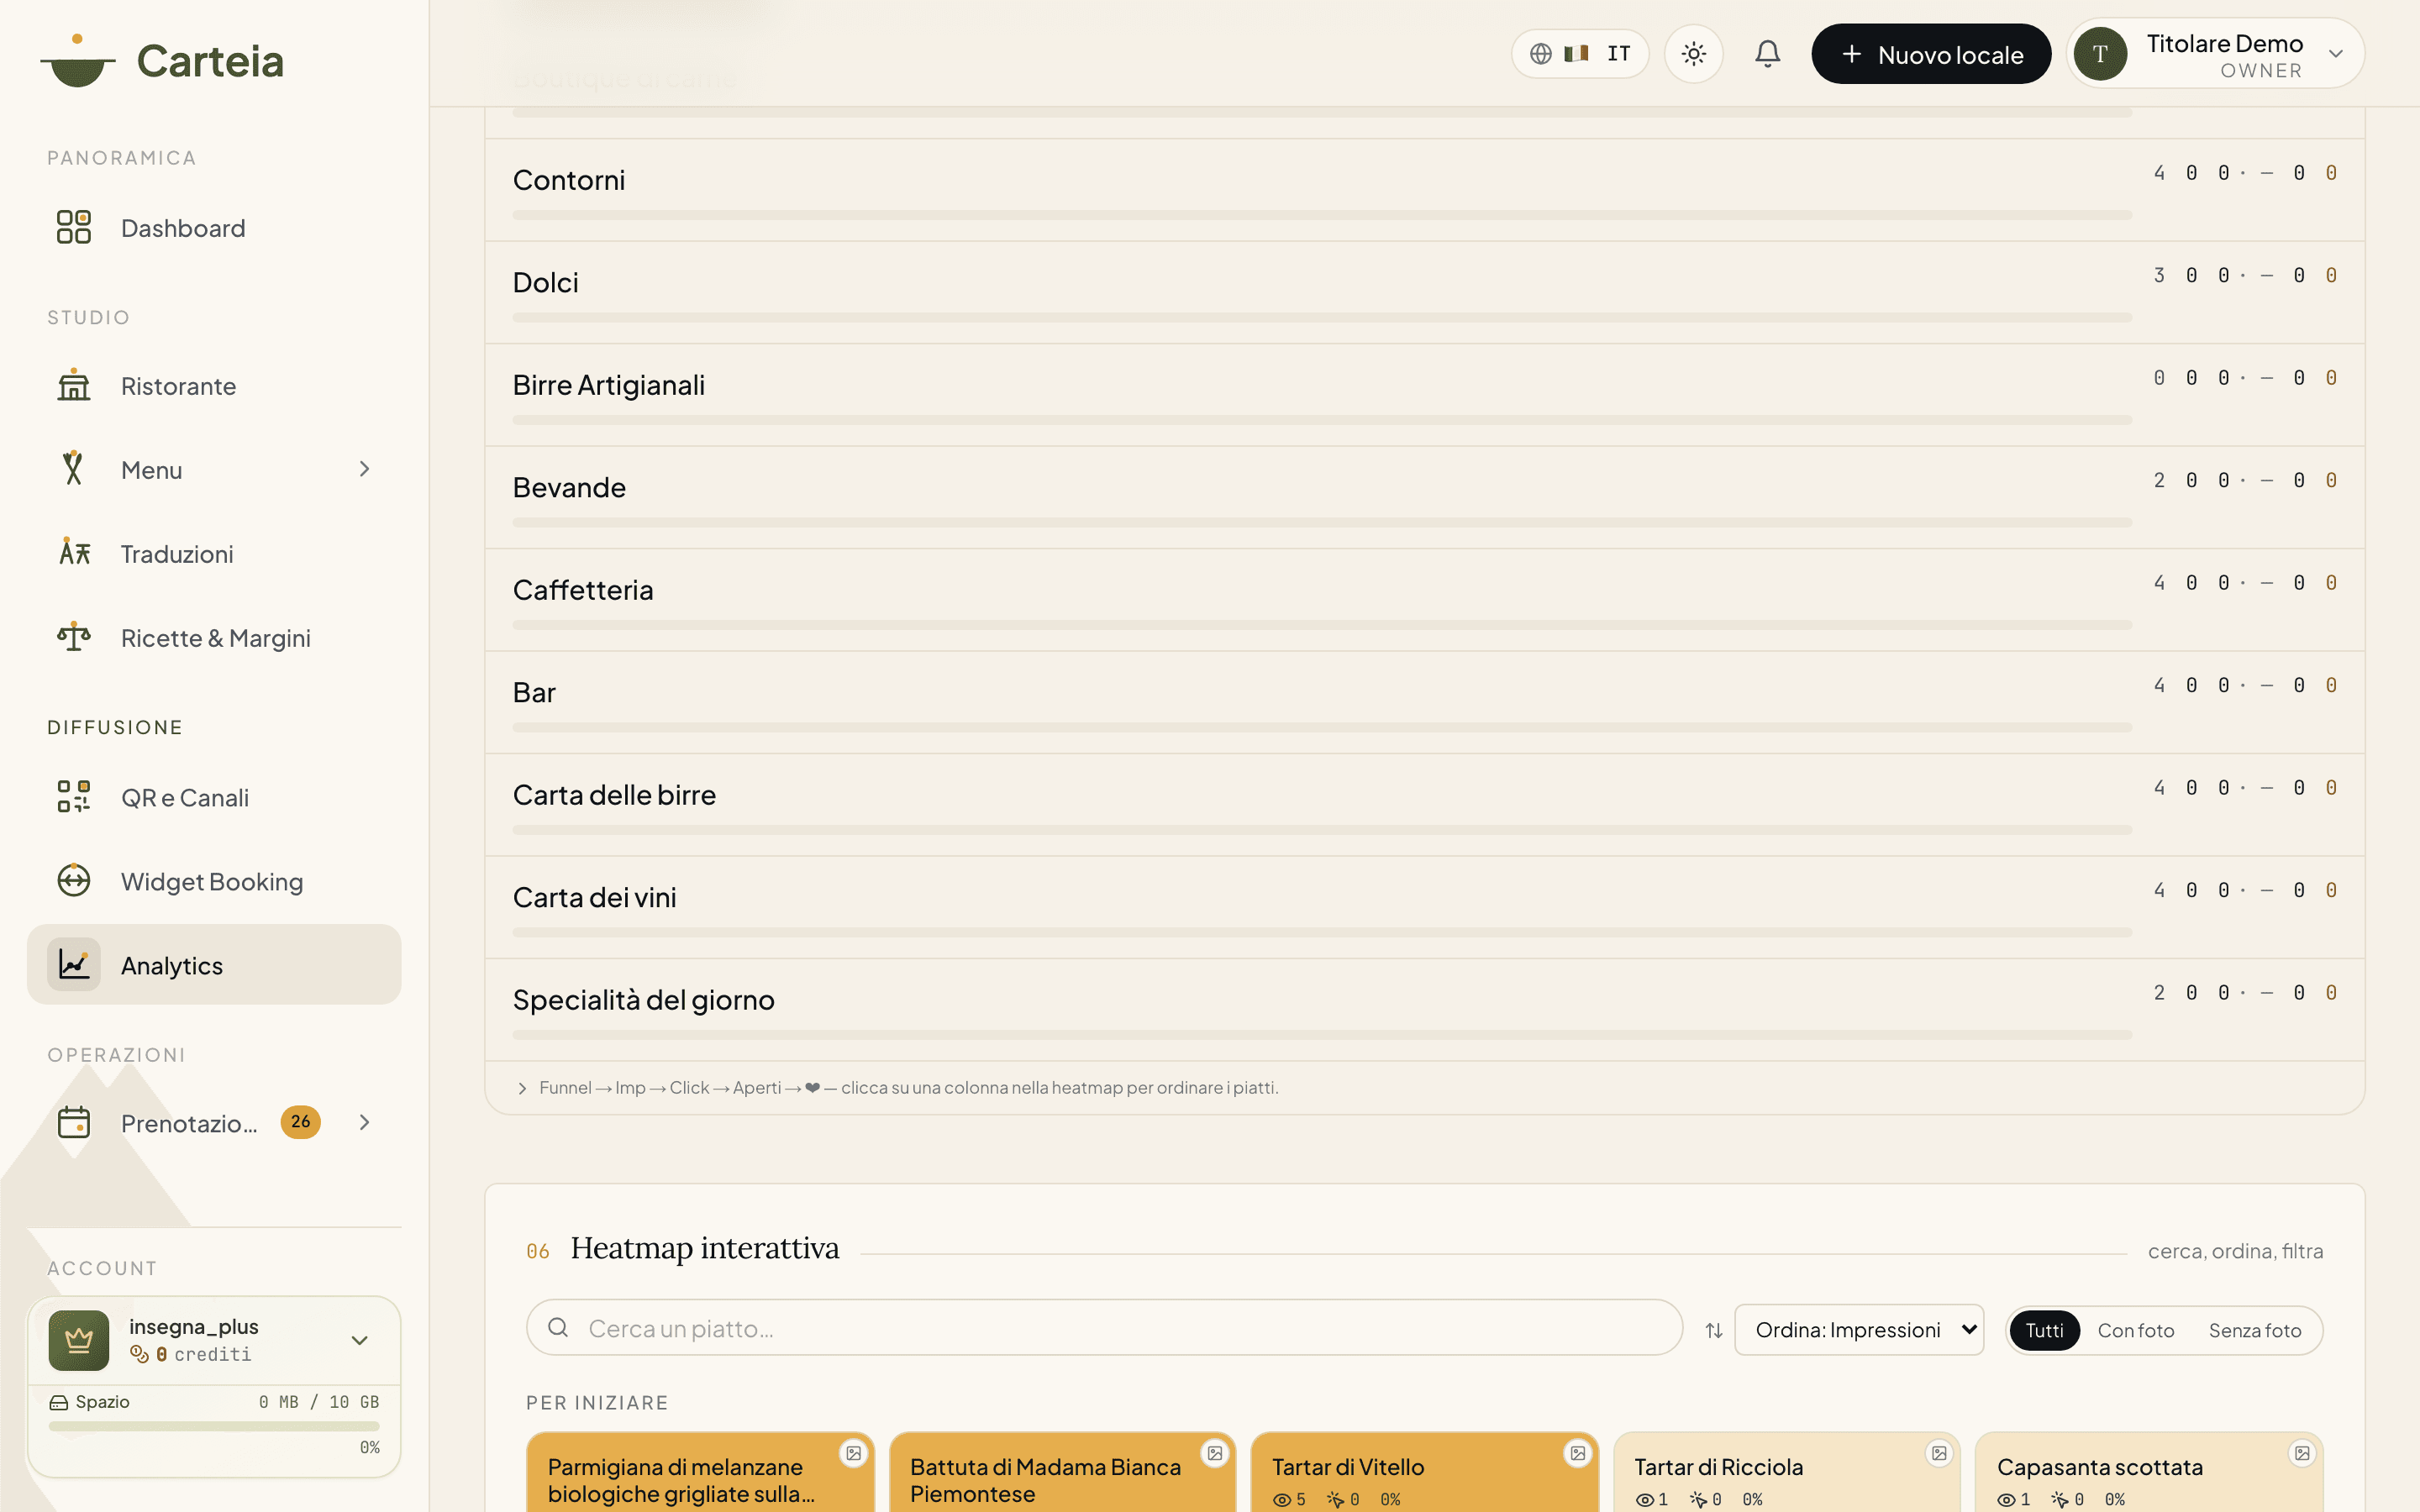Image resolution: width=2420 pixels, height=1512 pixels.
Task: Select the Con foto filter
Action: tap(2135, 1330)
